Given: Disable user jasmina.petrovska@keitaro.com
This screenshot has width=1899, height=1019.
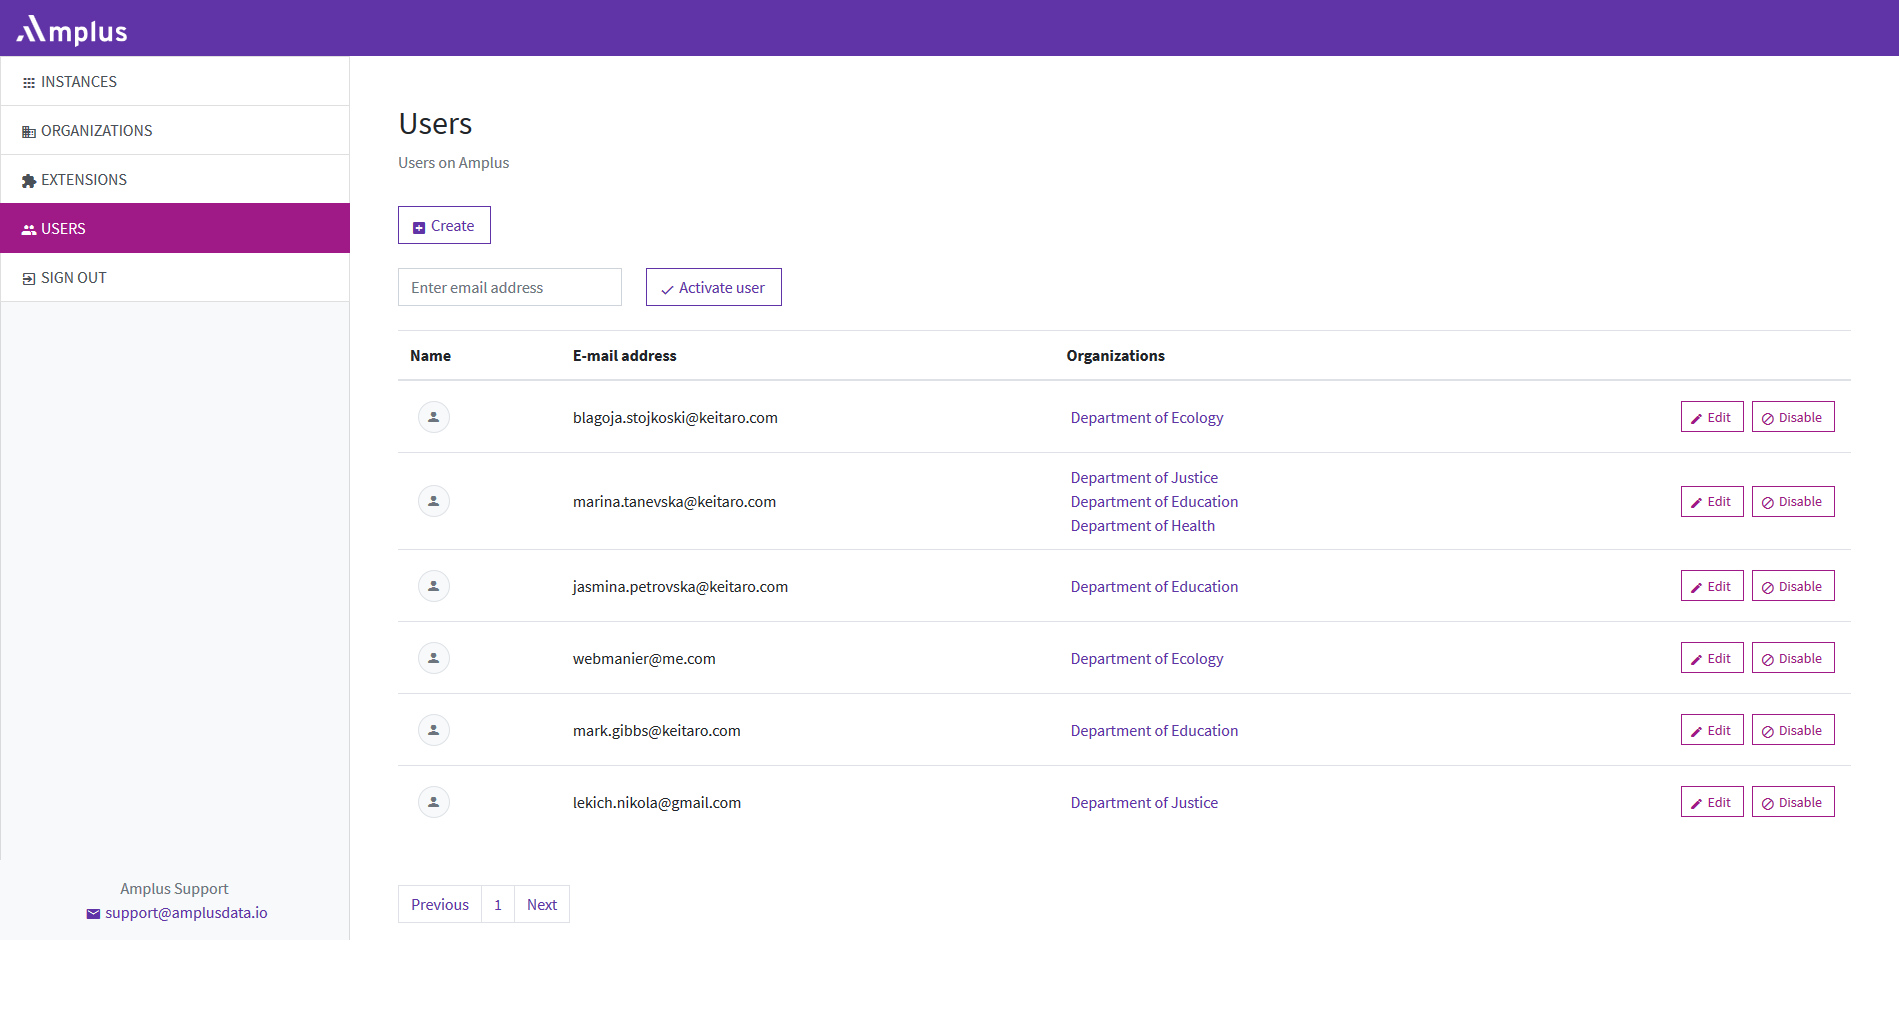Looking at the screenshot, I should tap(1793, 586).
